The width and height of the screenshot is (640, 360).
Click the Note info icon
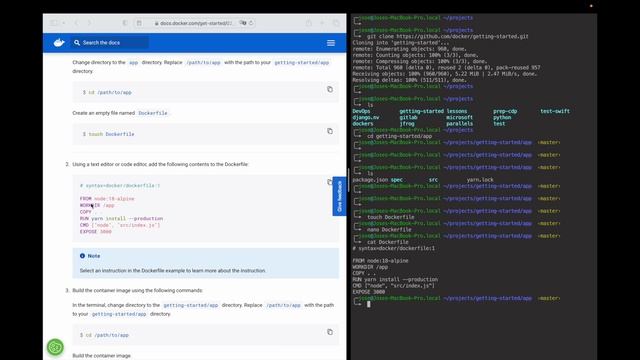[x=82, y=256]
